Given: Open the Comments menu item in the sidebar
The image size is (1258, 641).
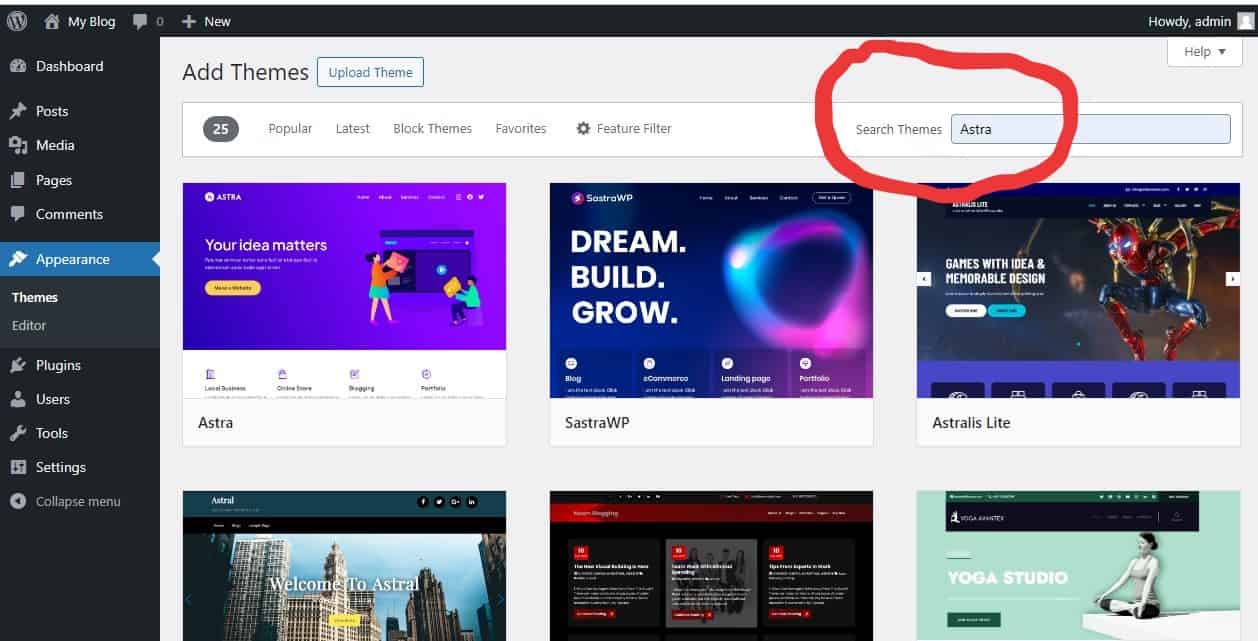Looking at the screenshot, I should [x=80, y=214].
